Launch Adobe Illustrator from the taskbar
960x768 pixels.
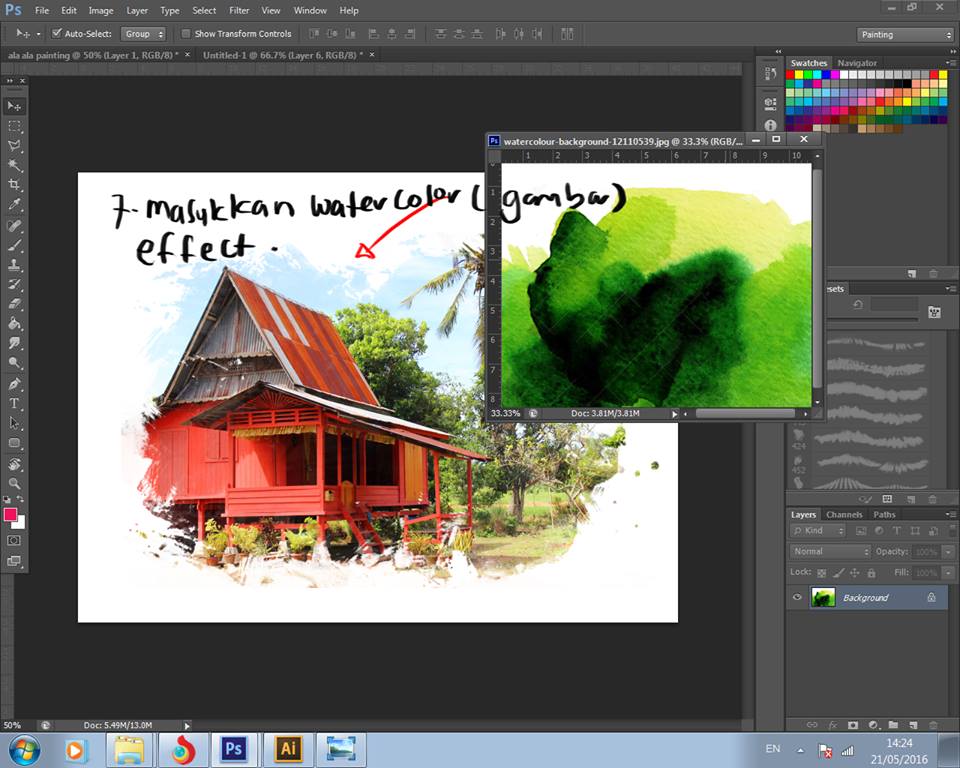coord(288,749)
